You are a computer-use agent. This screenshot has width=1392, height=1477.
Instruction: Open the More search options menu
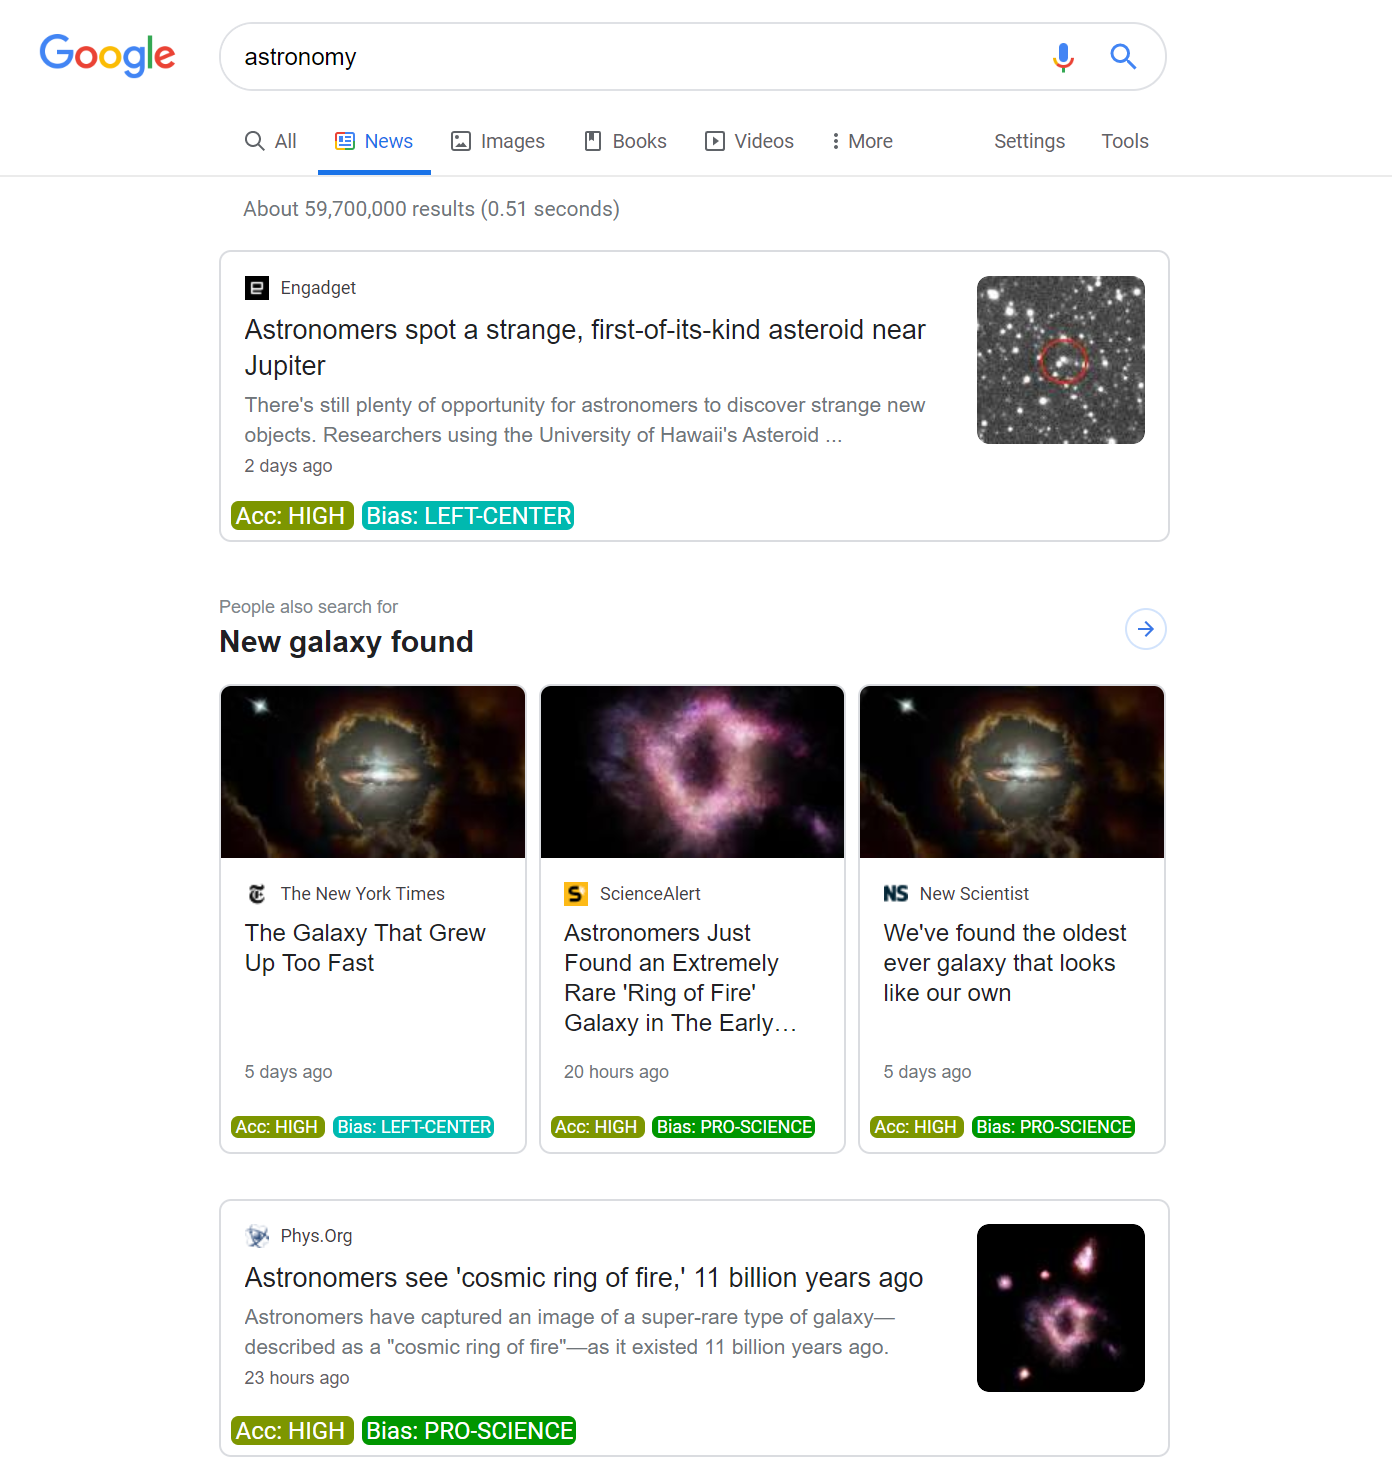tap(861, 141)
